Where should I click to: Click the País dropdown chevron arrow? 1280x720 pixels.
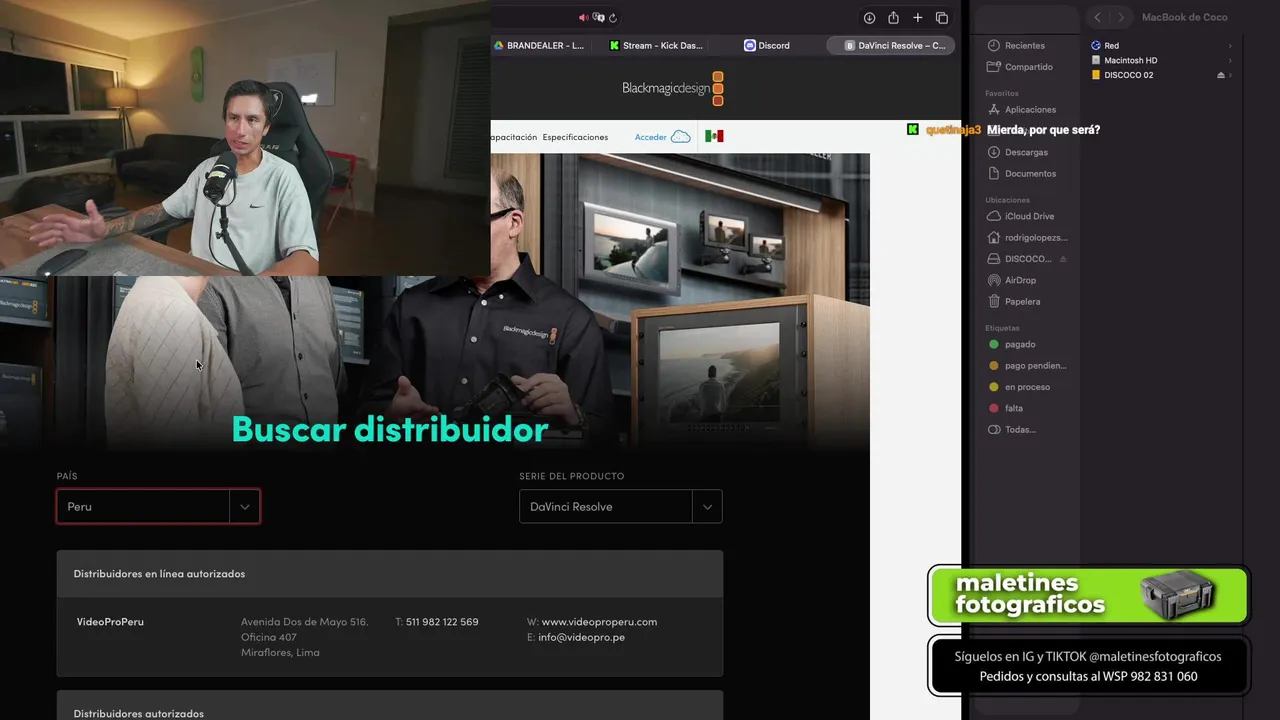pos(244,507)
